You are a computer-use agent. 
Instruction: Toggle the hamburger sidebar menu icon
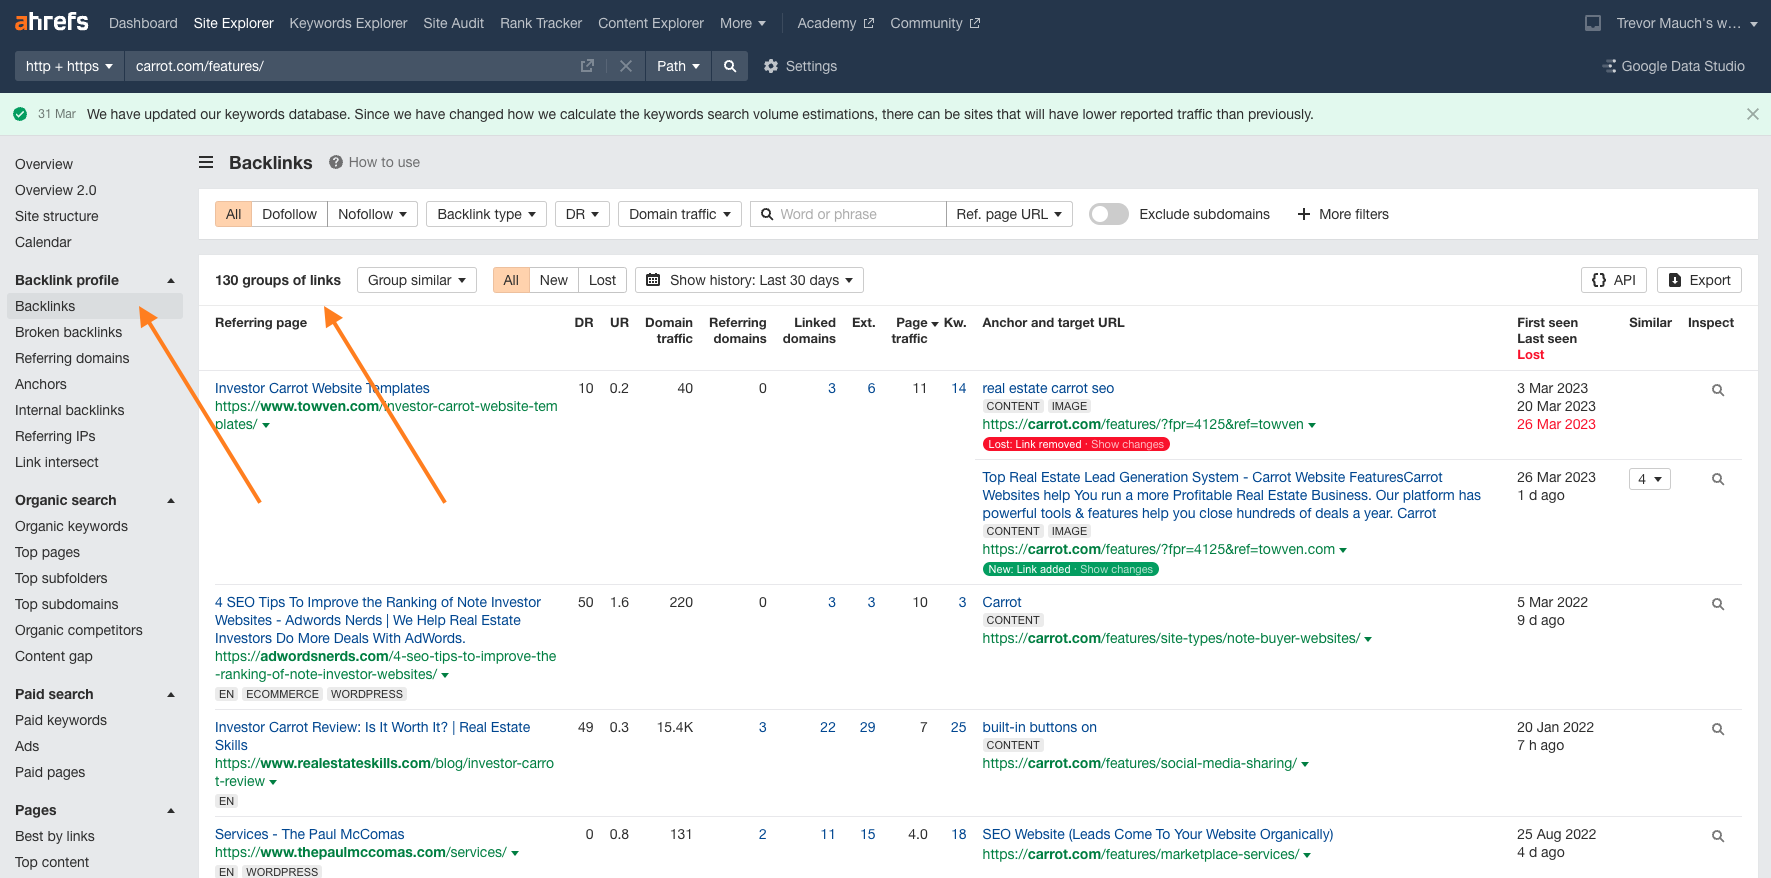[x=206, y=162]
